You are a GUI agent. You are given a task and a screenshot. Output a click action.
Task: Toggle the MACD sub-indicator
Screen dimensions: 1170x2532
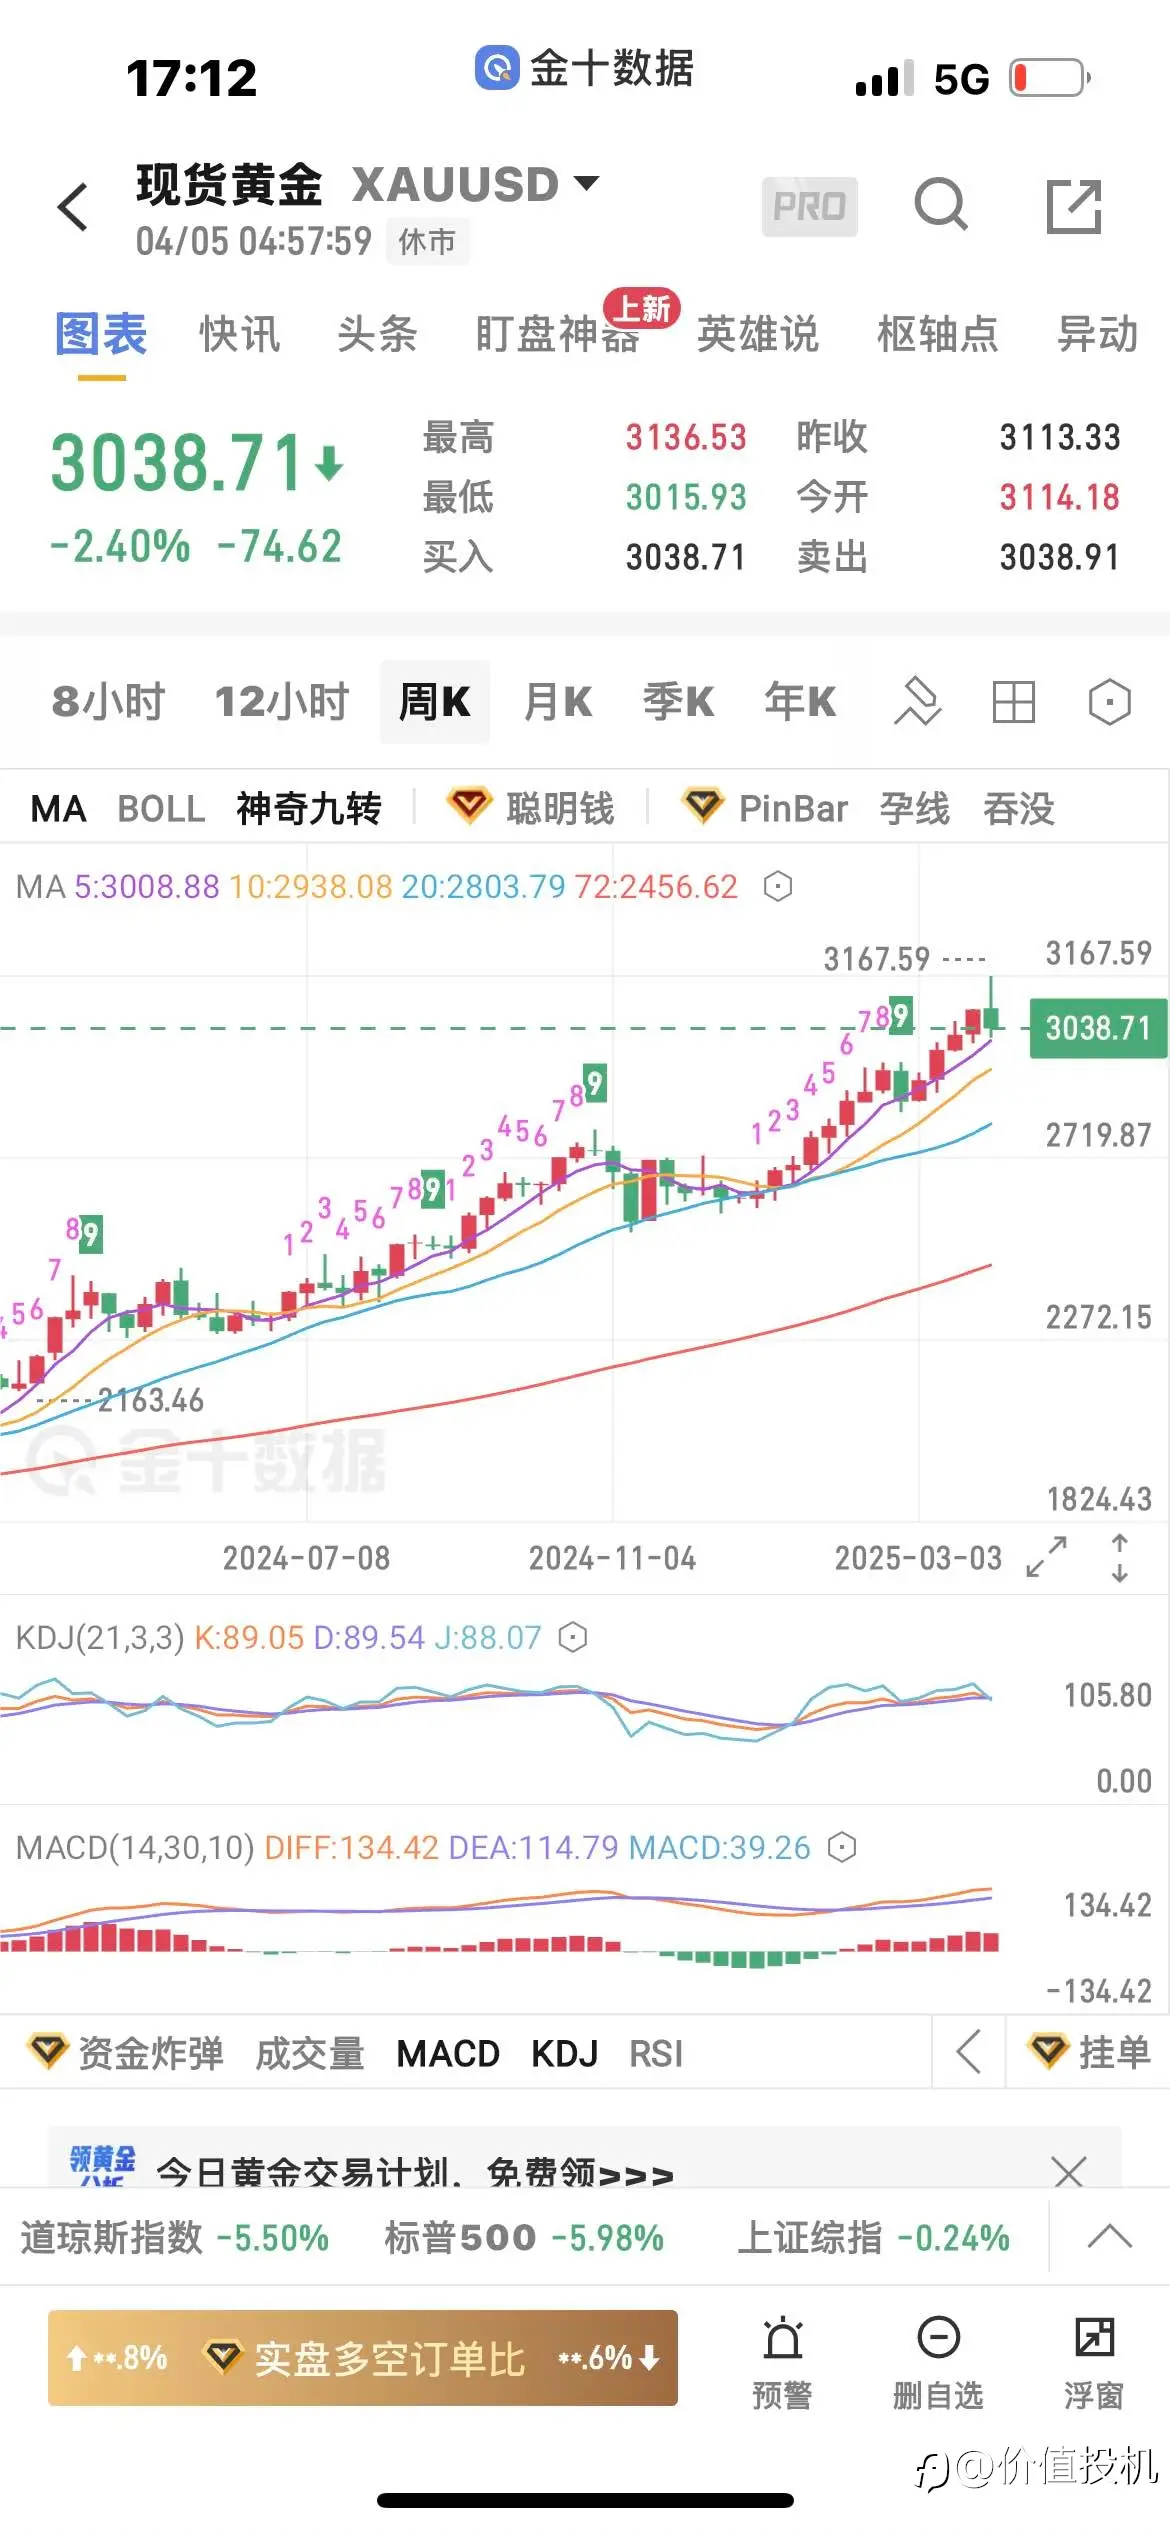448,2053
